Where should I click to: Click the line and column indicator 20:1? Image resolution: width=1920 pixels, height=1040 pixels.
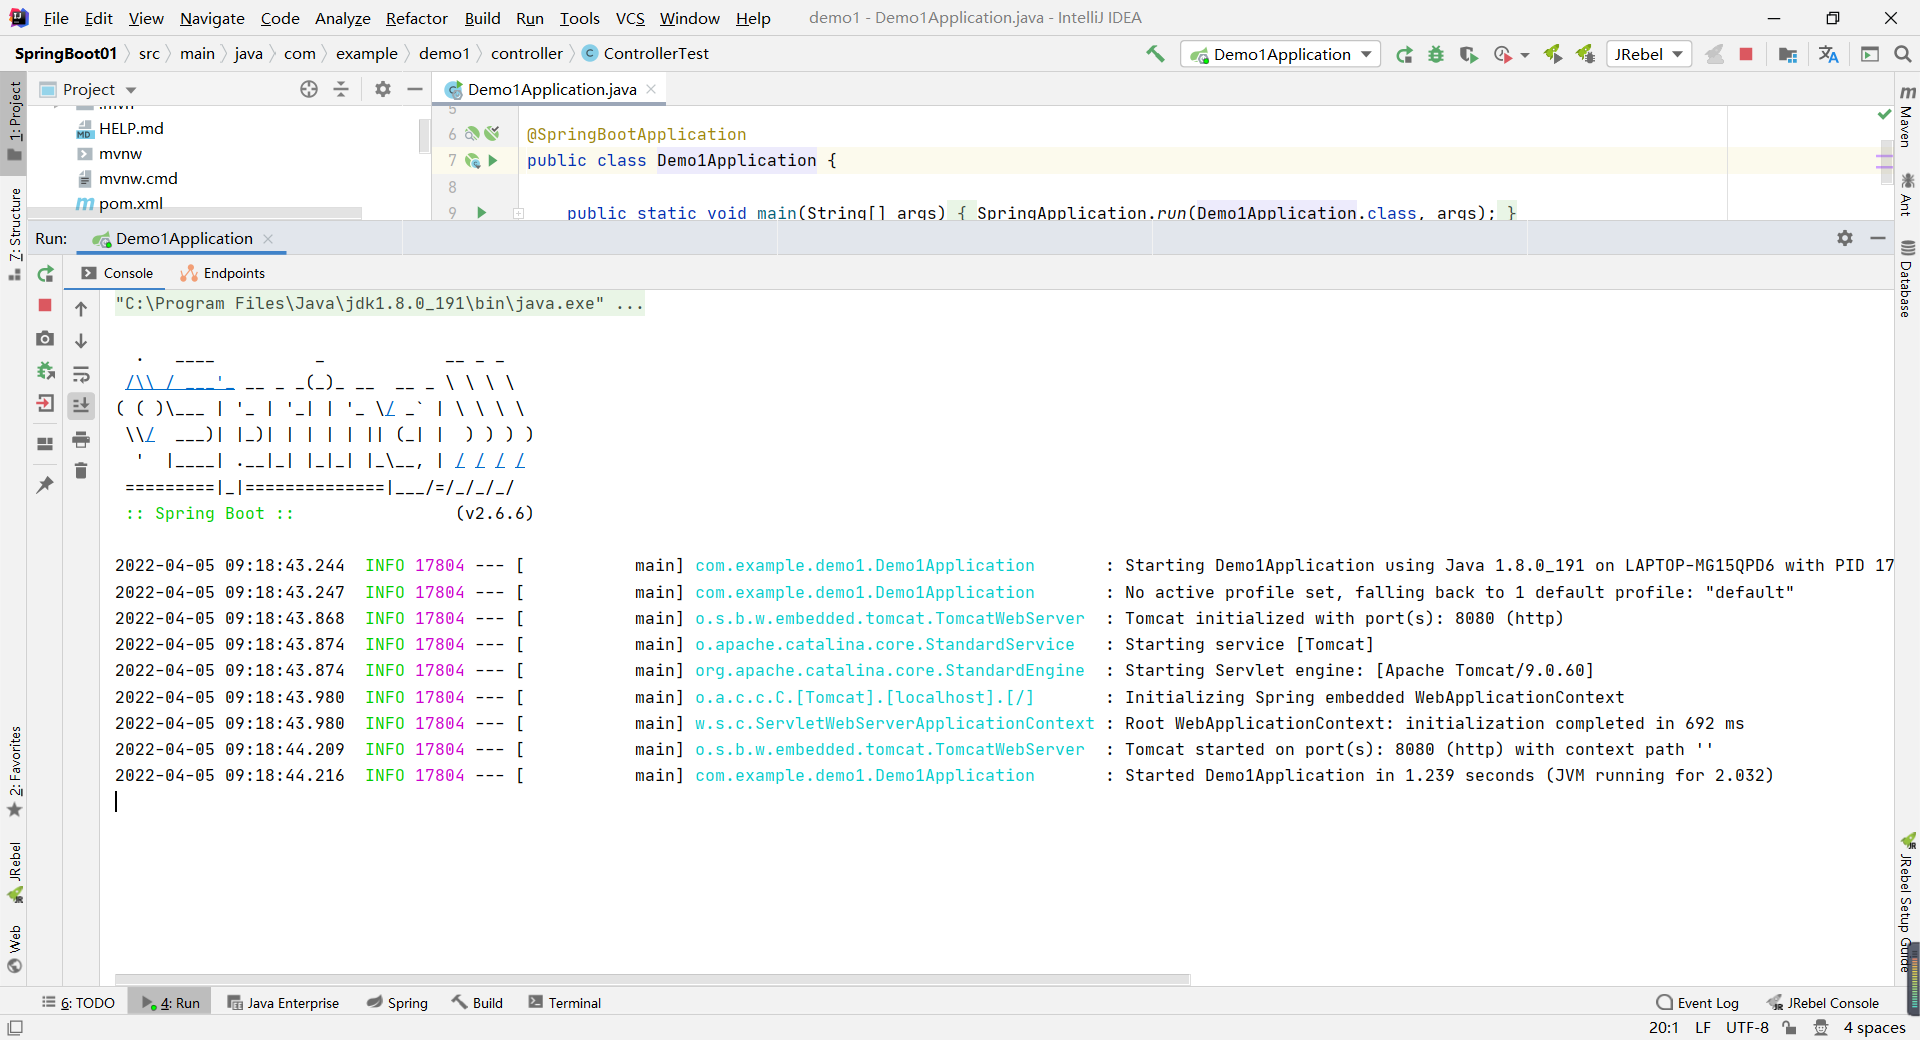tap(1664, 1027)
